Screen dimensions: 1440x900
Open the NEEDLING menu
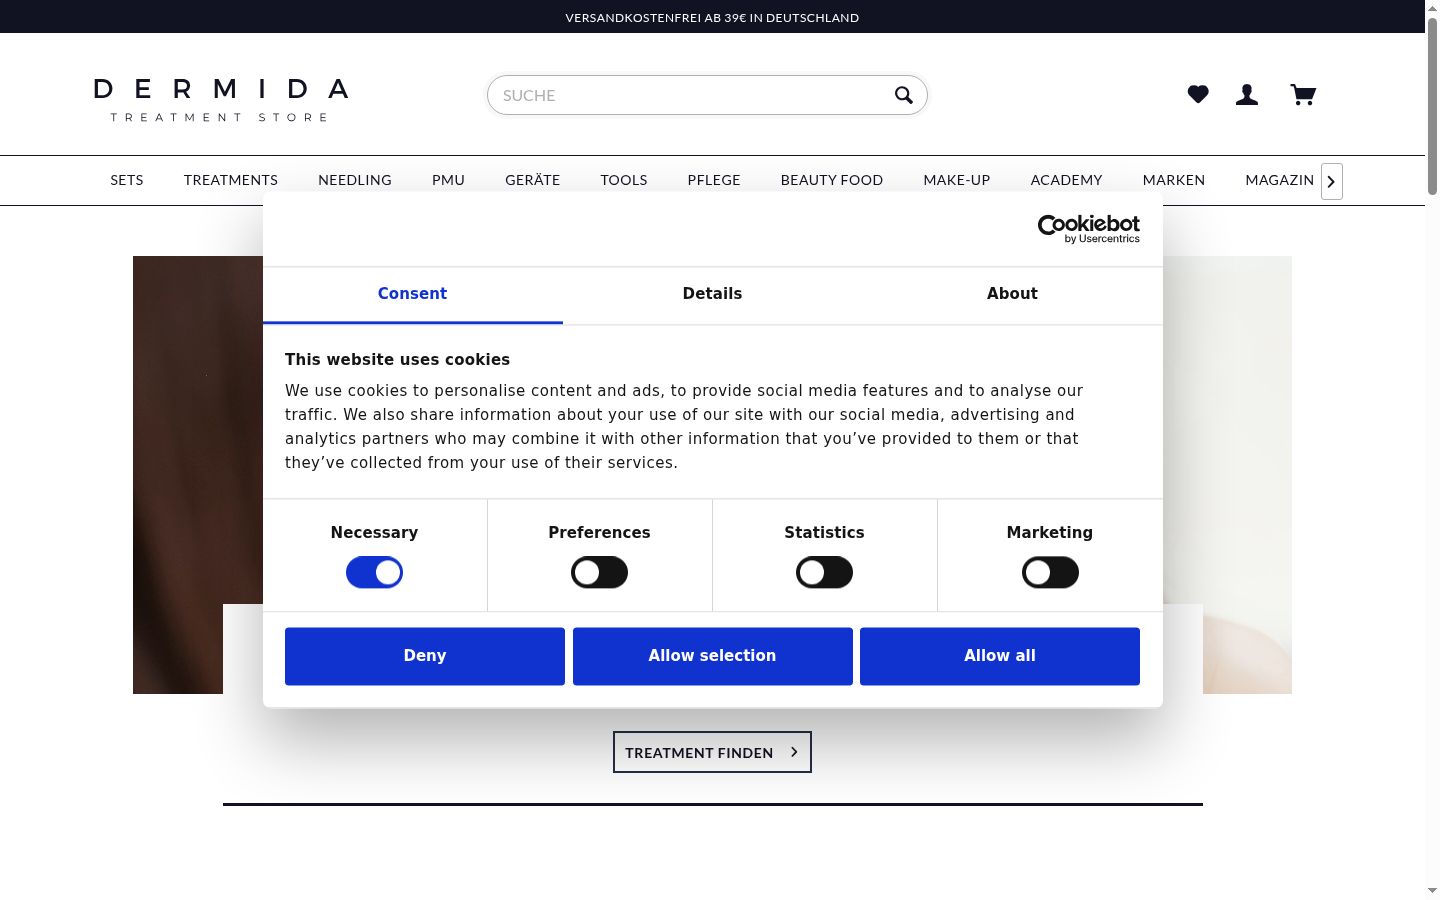(355, 180)
